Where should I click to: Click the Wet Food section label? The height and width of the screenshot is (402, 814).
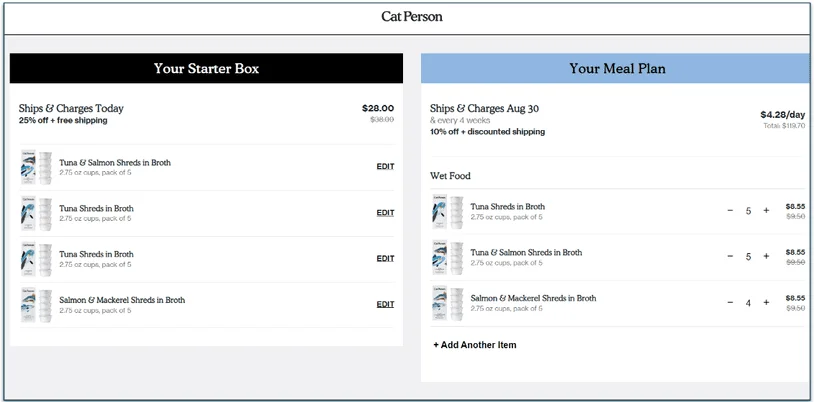pyautogui.click(x=450, y=176)
